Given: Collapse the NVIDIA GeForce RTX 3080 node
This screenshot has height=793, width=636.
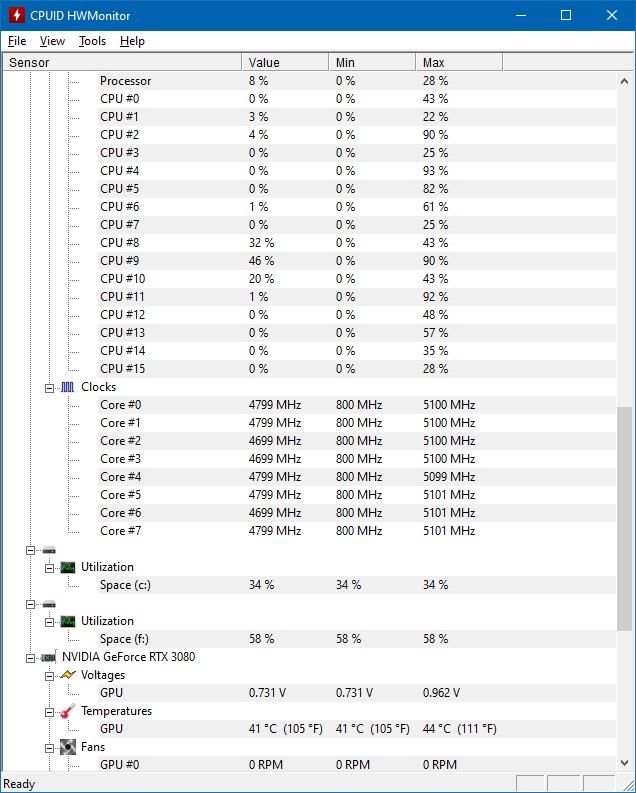Looking at the screenshot, I should pyautogui.click(x=31, y=658).
